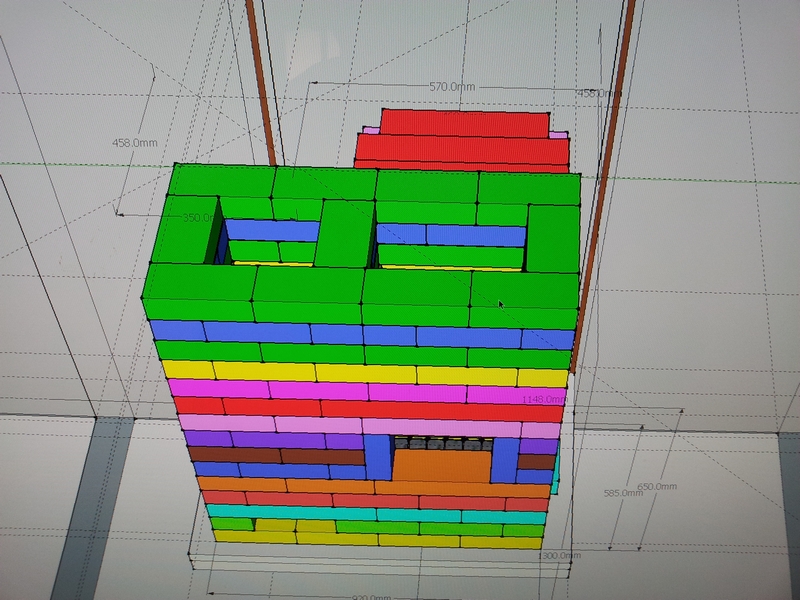Viewport: 800px width, 600px height.
Task: Select the 458.0mm label left of model
Action: (135, 143)
